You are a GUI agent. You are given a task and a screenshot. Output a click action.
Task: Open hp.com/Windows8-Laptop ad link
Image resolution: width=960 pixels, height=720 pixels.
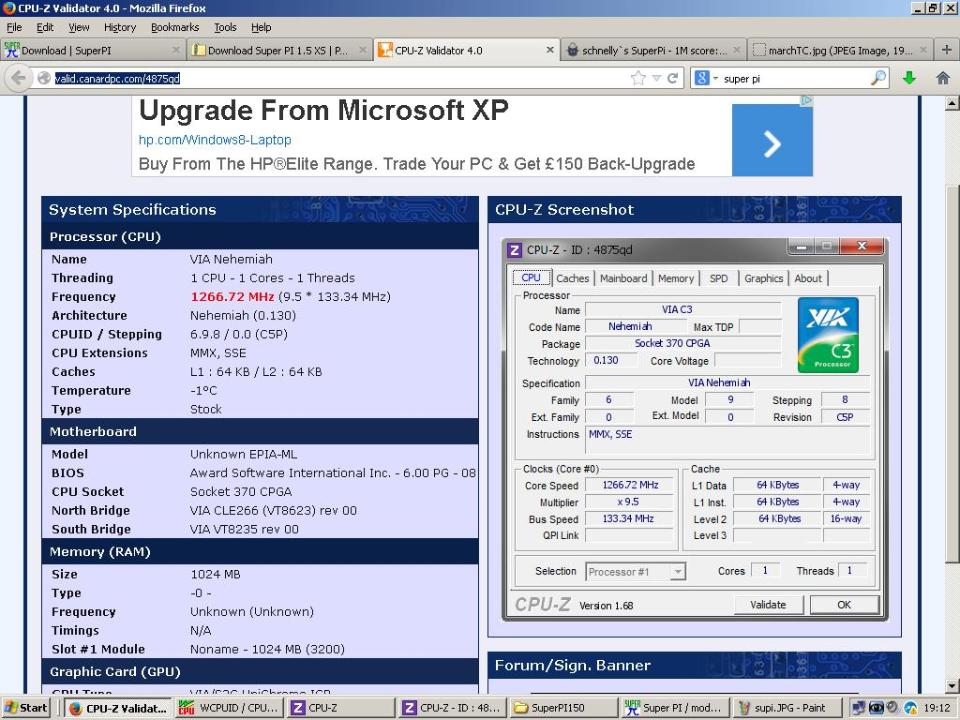pos(215,140)
